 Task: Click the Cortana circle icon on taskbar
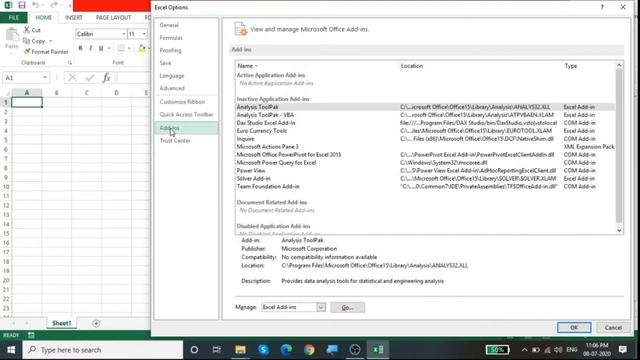click(194, 350)
